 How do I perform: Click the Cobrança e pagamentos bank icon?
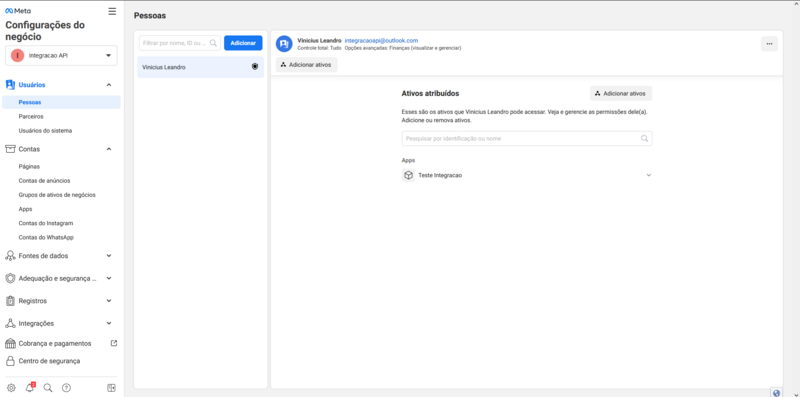click(x=10, y=343)
